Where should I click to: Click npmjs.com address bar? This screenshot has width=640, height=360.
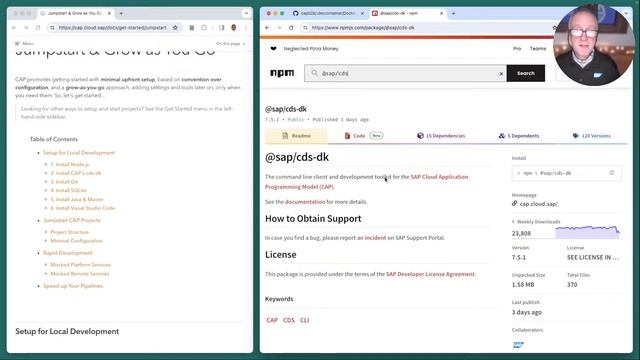[x=363, y=28]
